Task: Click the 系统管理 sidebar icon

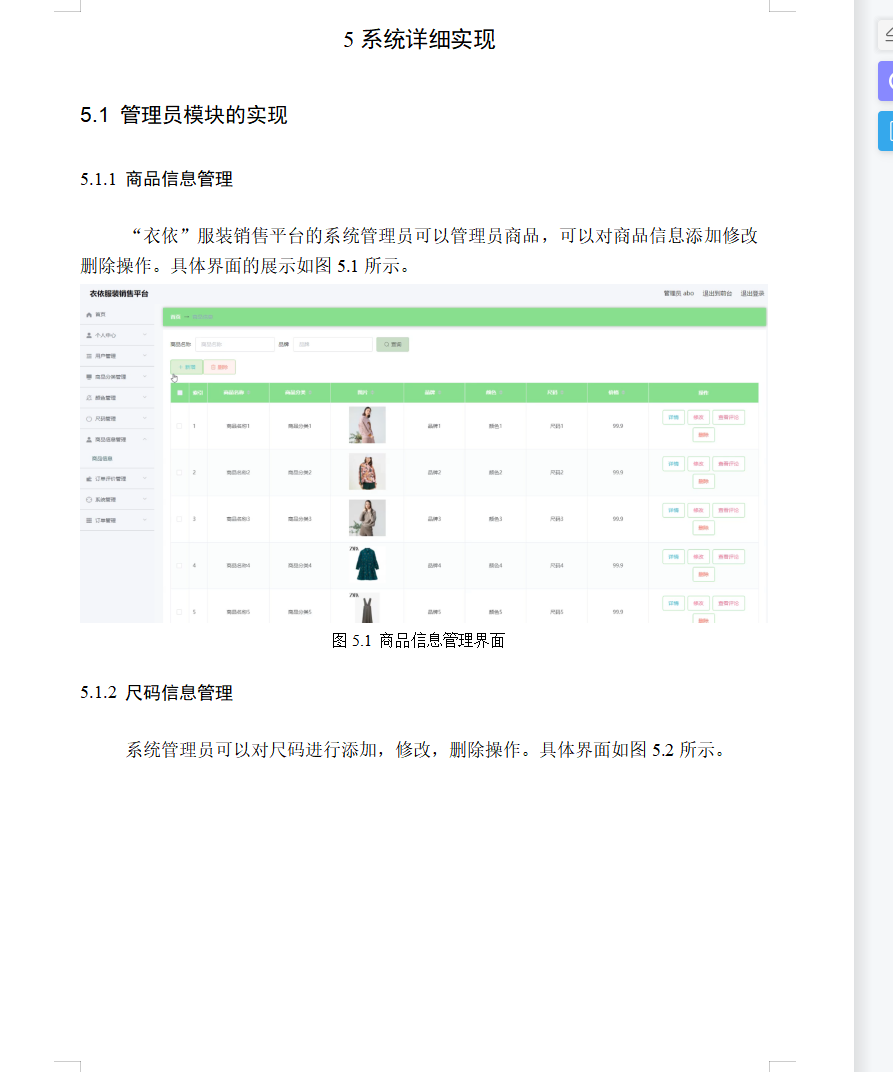Action: point(89,499)
